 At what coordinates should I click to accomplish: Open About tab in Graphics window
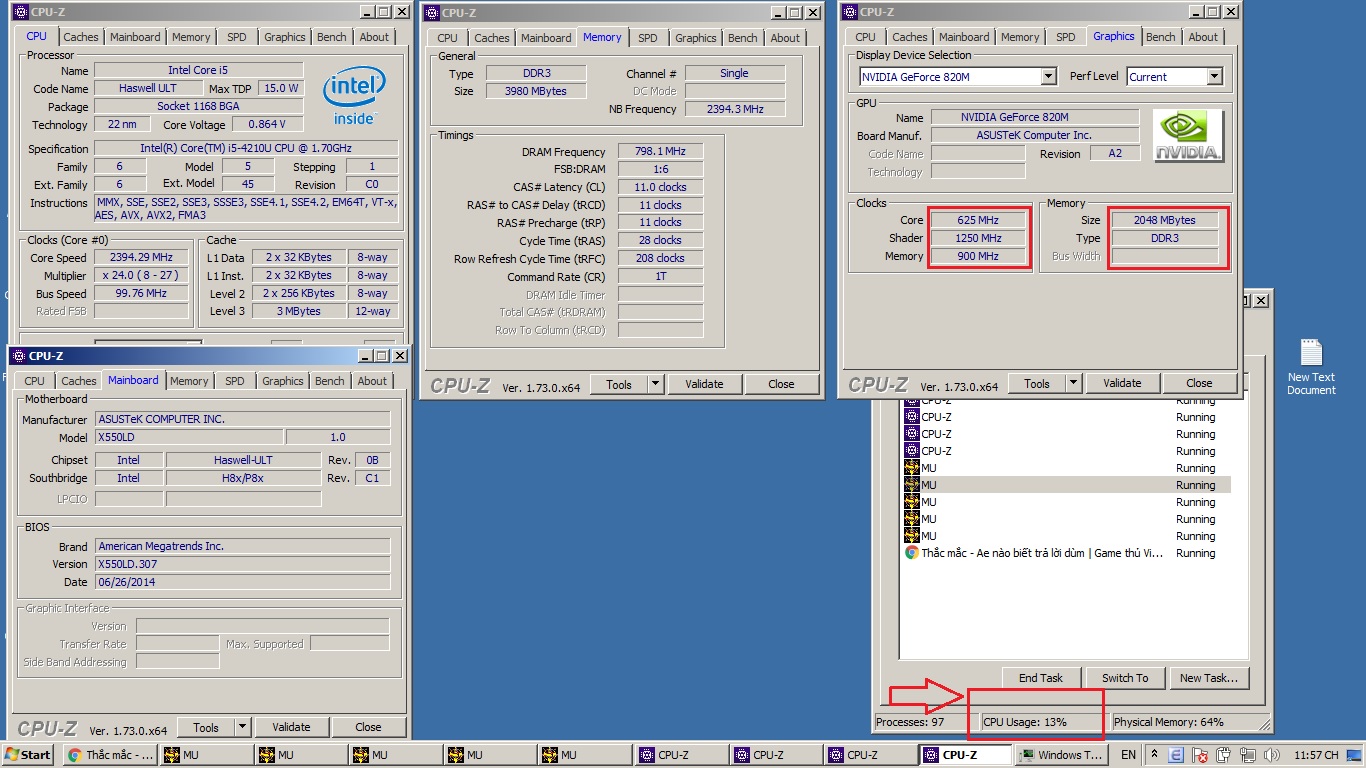(1203, 37)
